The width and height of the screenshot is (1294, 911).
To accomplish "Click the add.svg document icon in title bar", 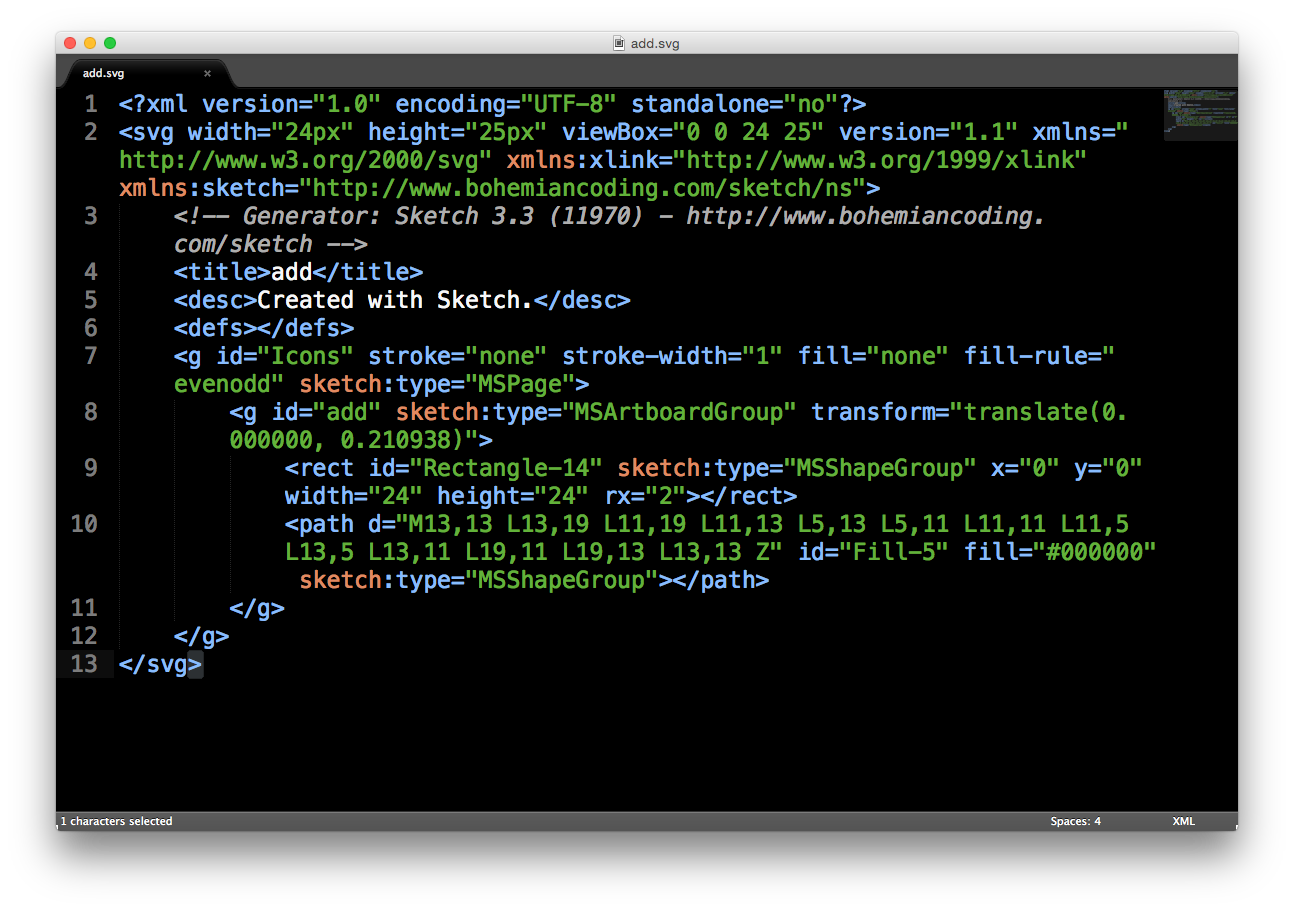I will pyautogui.click(x=619, y=43).
